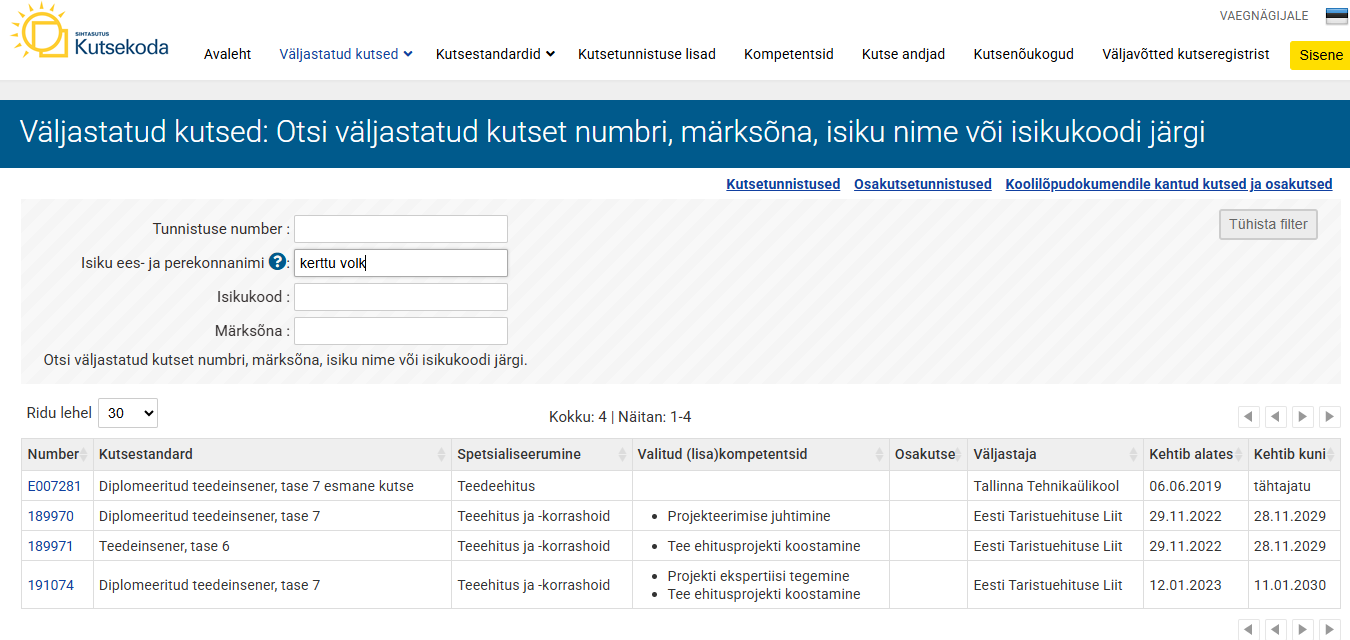The width and height of the screenshot is (1350, 640).
Task: Select the tähtajatu validity cell
Action: click(x=1294, y=486)
